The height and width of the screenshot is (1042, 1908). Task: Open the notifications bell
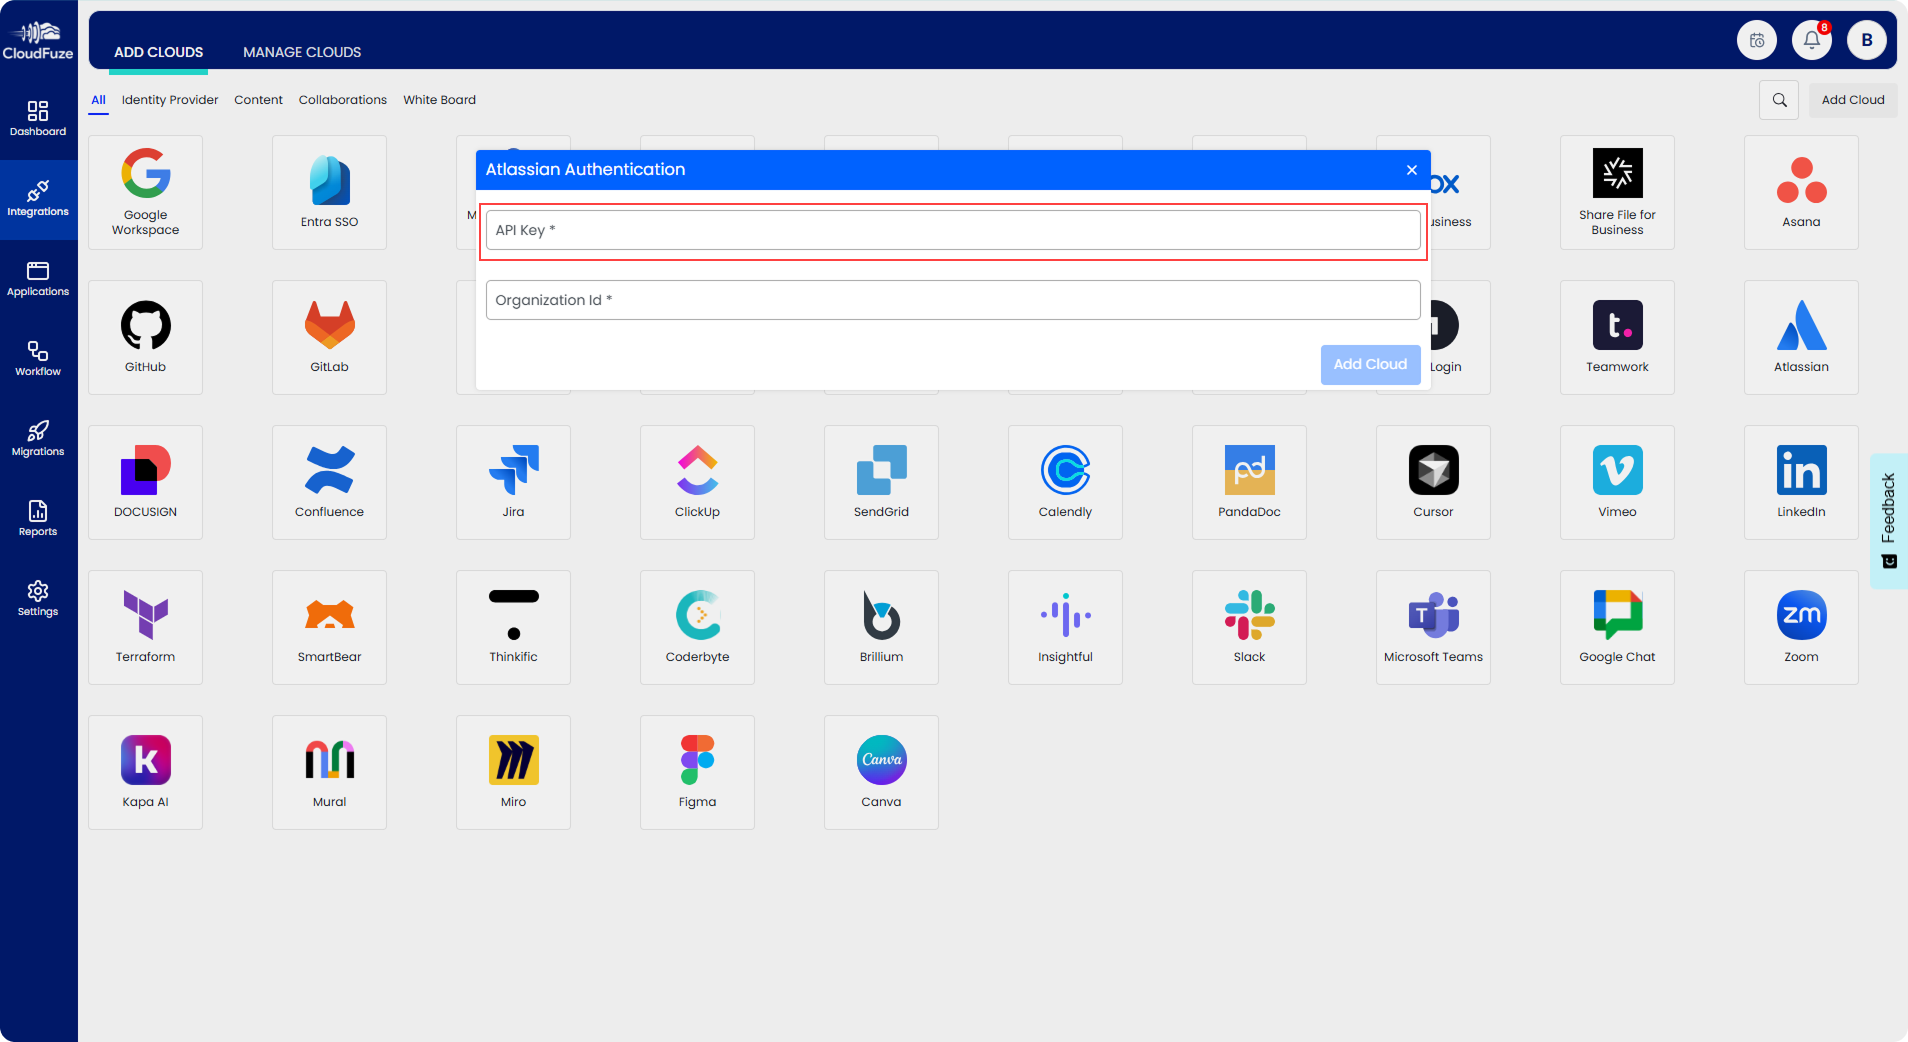[x=1812, y=40]
